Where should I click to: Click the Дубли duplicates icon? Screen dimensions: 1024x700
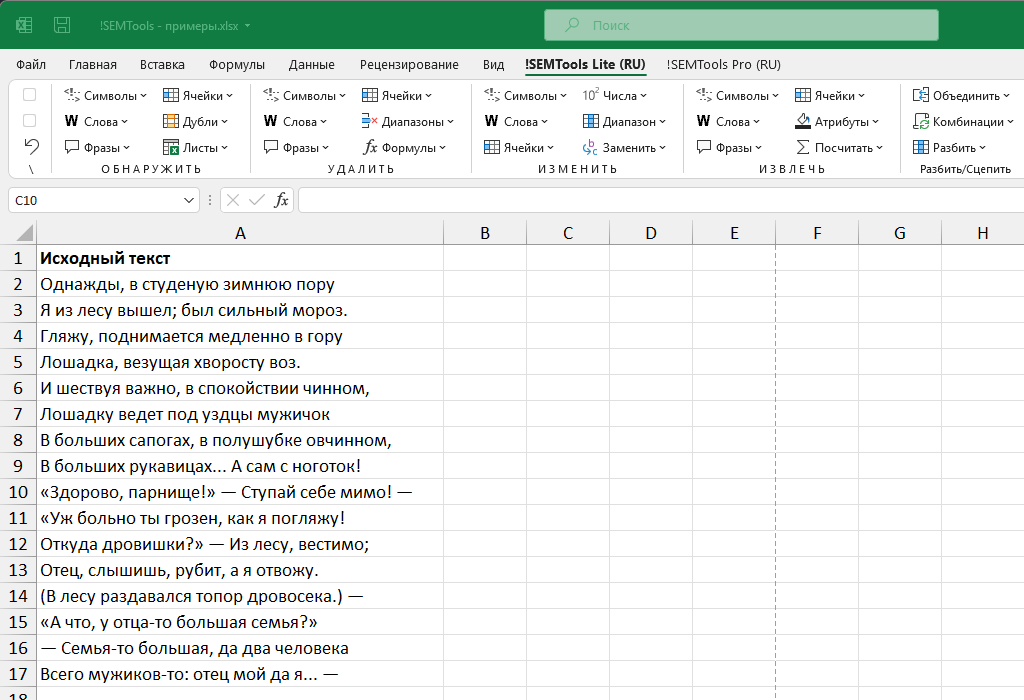tap(170, 121)
